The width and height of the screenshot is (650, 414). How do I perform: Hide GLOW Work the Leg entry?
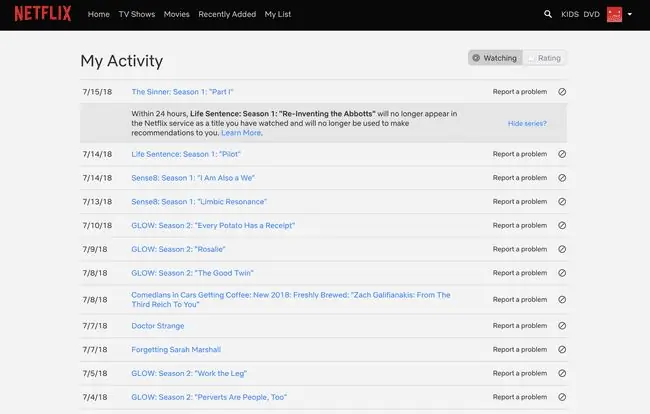[x=562, y=373]
